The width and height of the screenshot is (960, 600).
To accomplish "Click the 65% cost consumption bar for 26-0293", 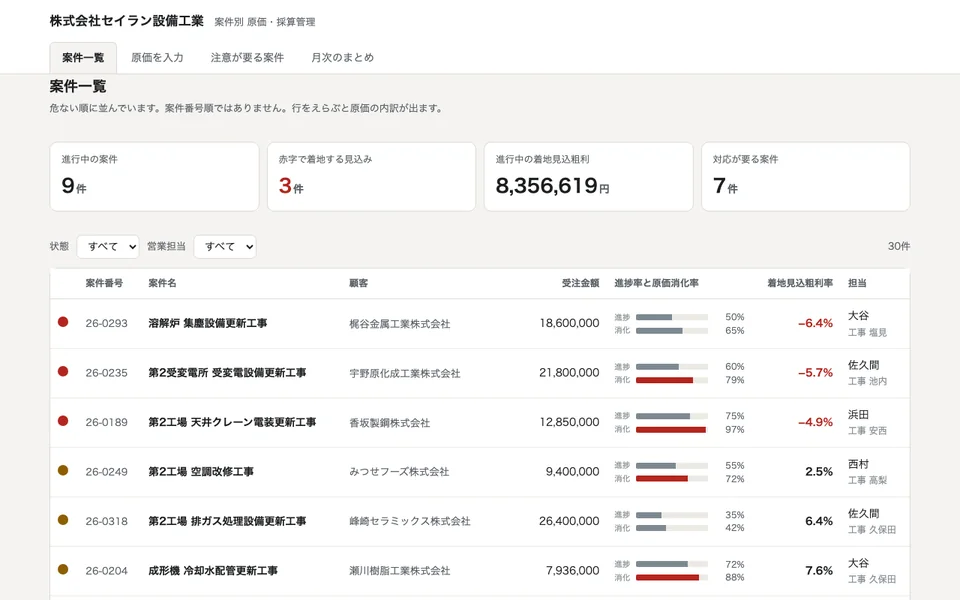I will [672, 331].
